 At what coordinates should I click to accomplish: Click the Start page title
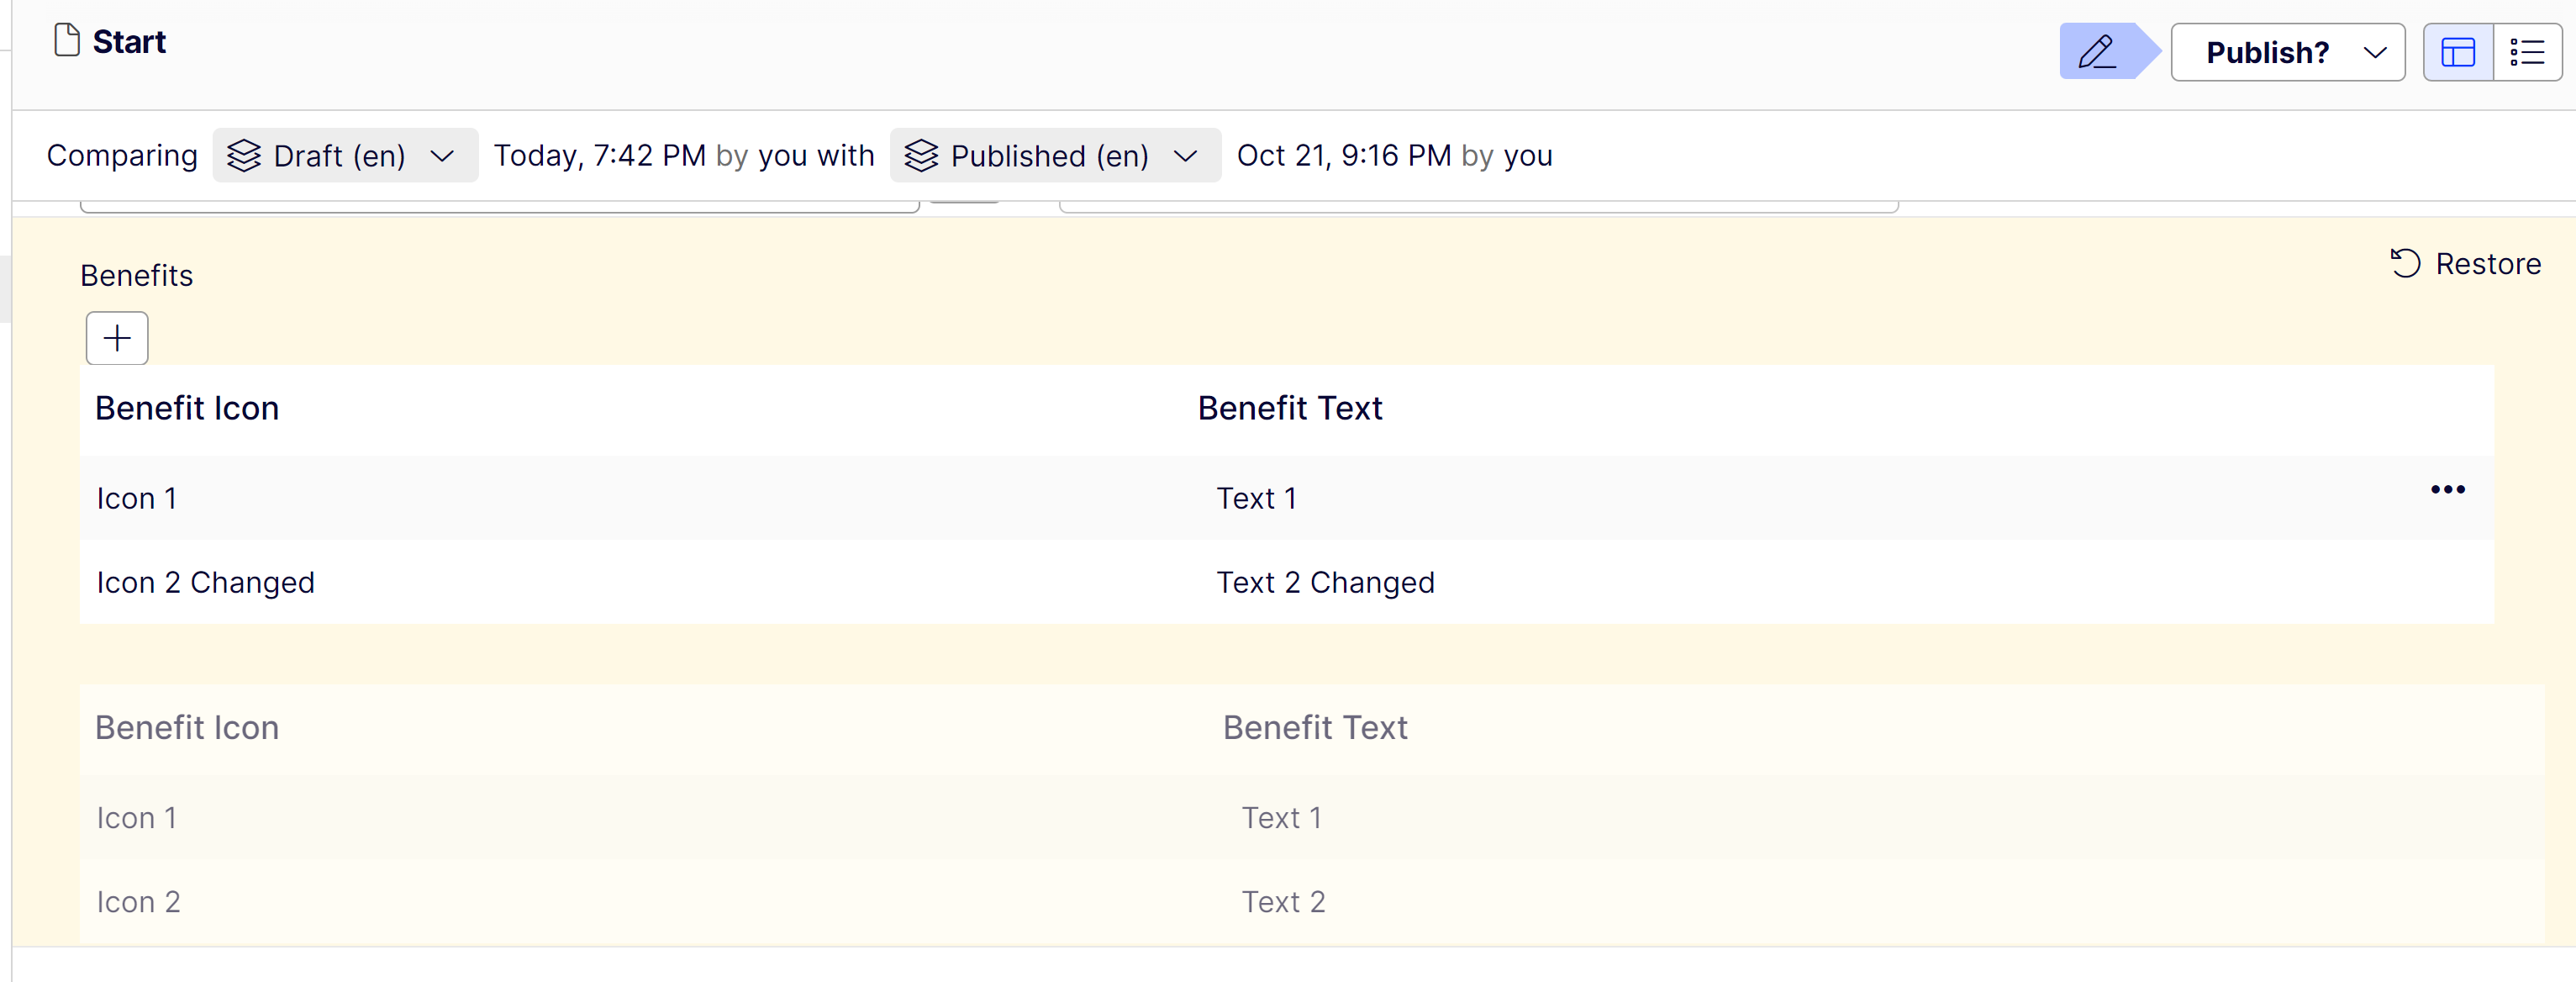tap(129, 42)
